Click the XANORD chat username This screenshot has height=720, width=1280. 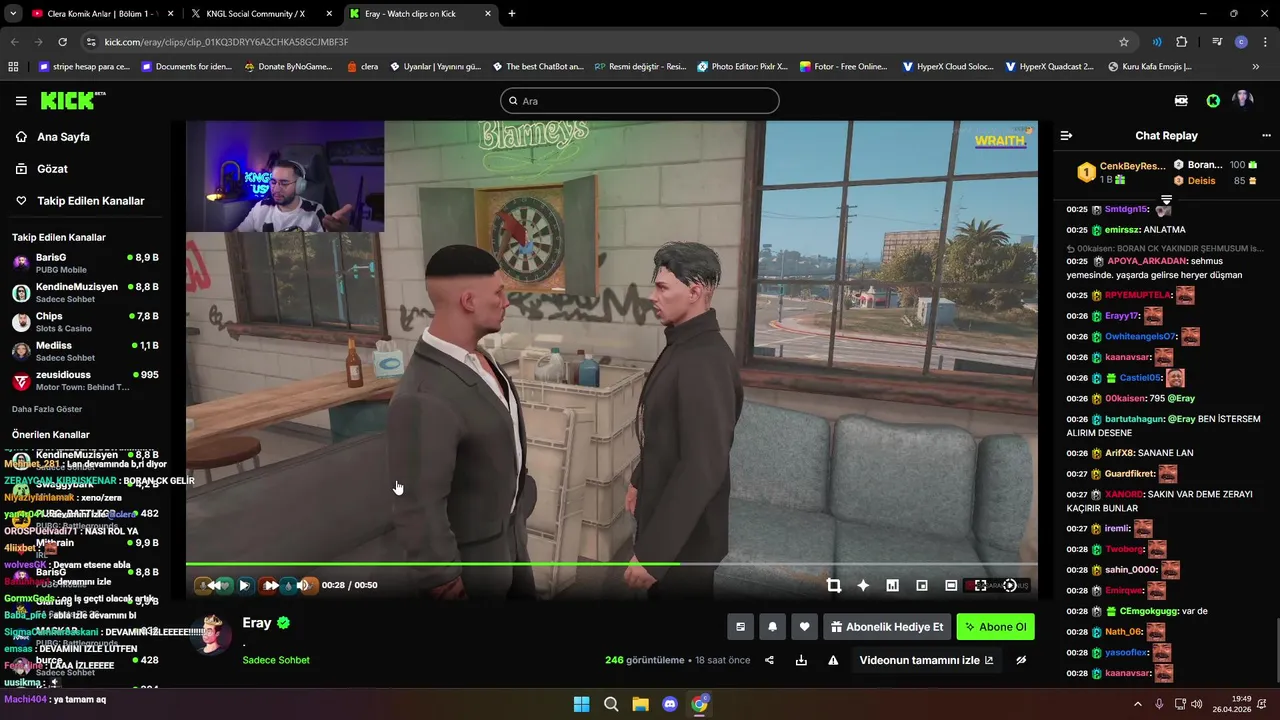[1124, 494]
